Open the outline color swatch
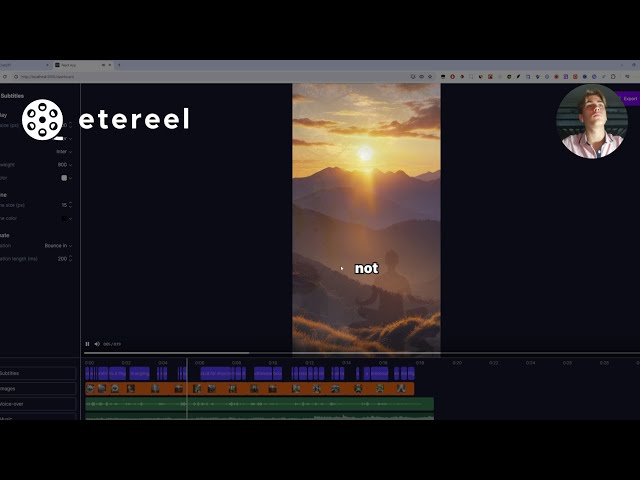 point(66,219)
